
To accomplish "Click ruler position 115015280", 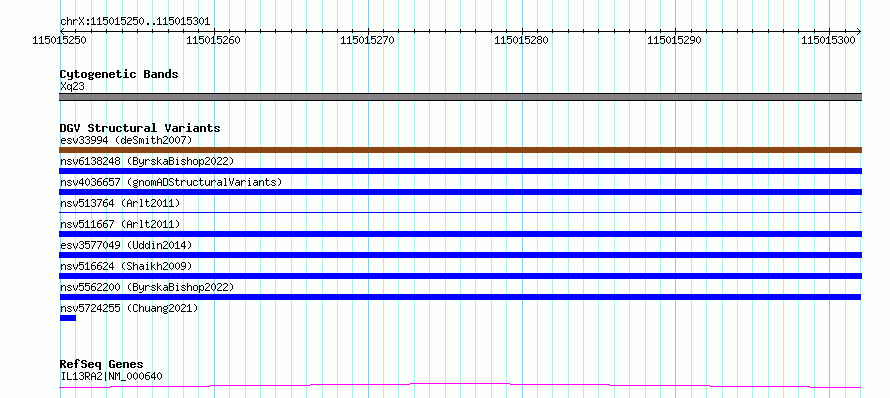I will click(522, 40).
